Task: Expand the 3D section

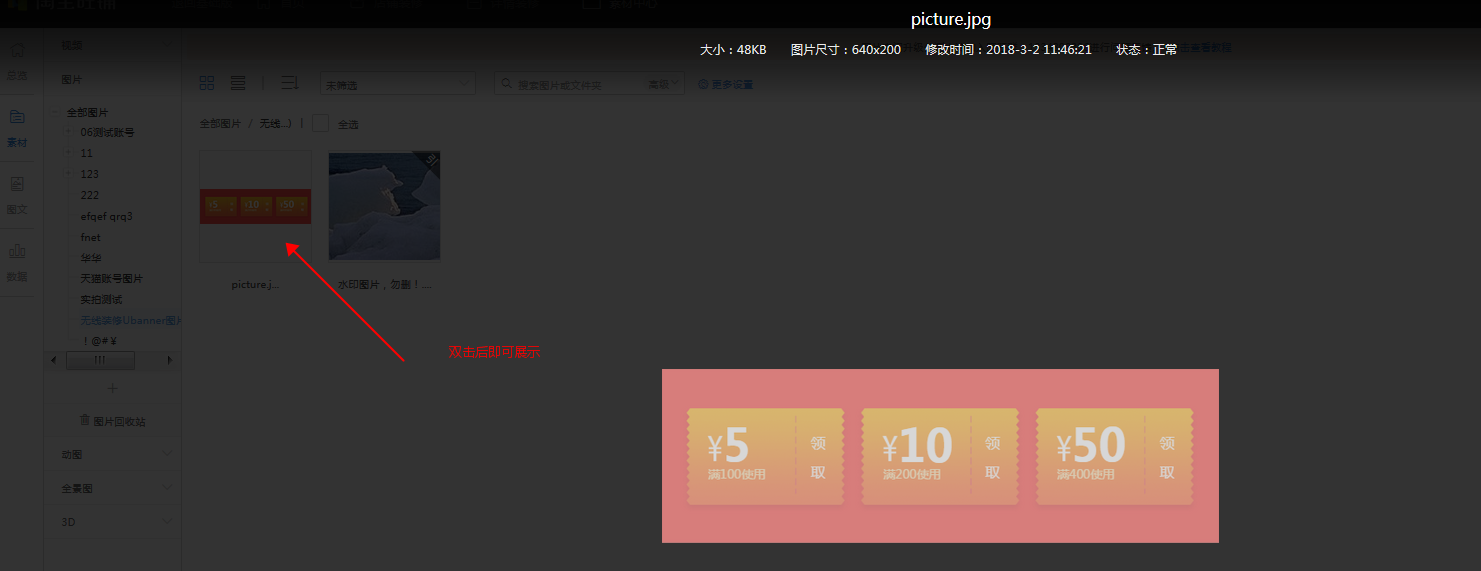Action: pyautogui.click(x=113, y=522)
